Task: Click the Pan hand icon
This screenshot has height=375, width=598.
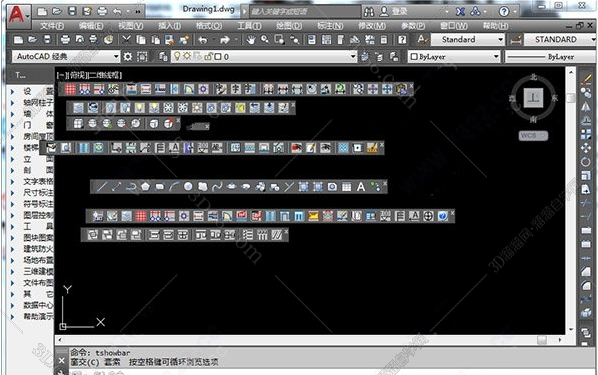Action: [x=251, y=40]
